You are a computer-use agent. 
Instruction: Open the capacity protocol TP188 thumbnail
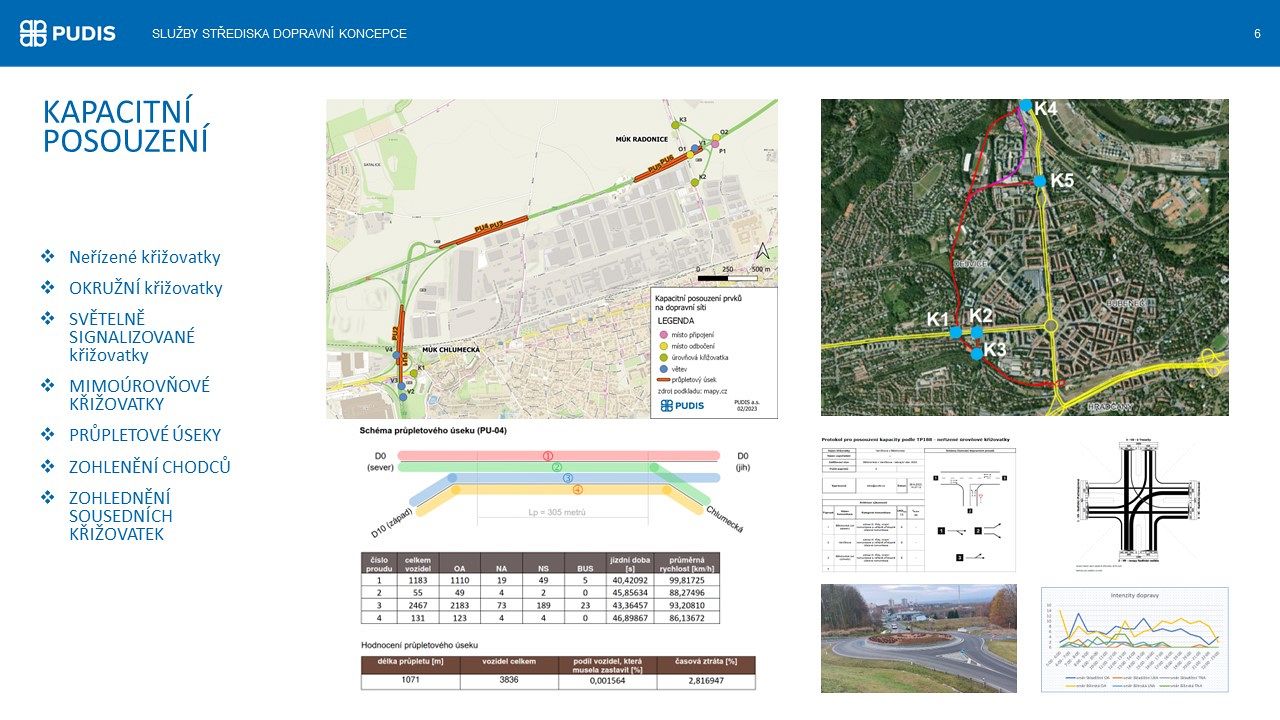tap(918, 504)
